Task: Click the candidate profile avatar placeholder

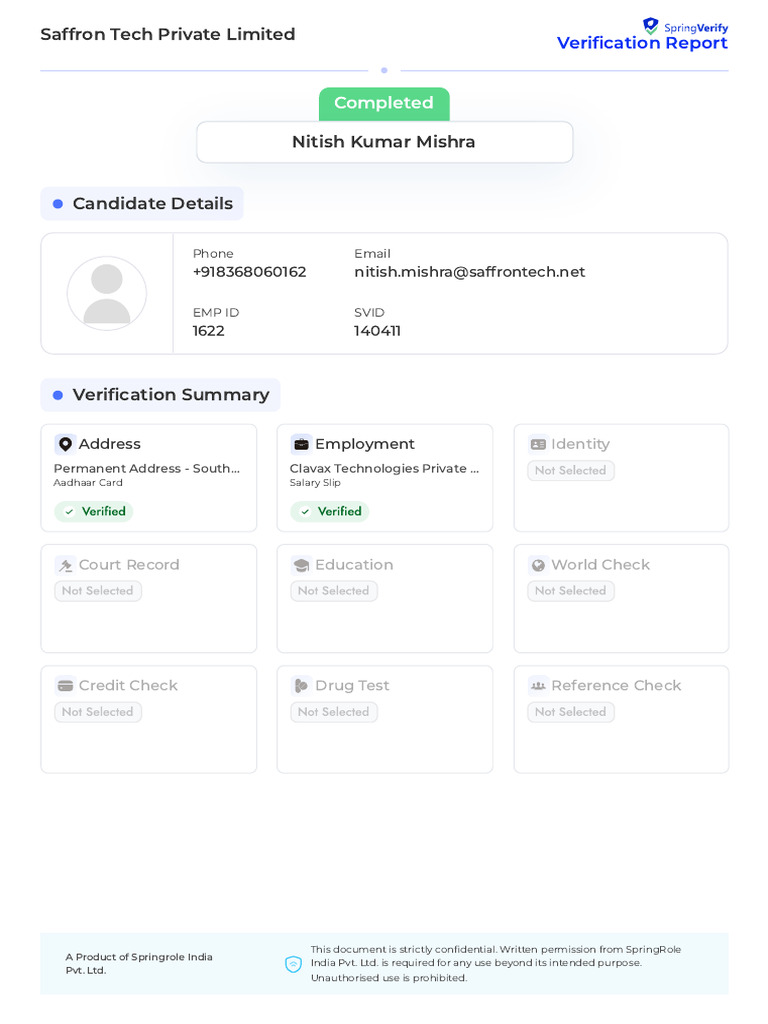Action: (x=107, y=293)
